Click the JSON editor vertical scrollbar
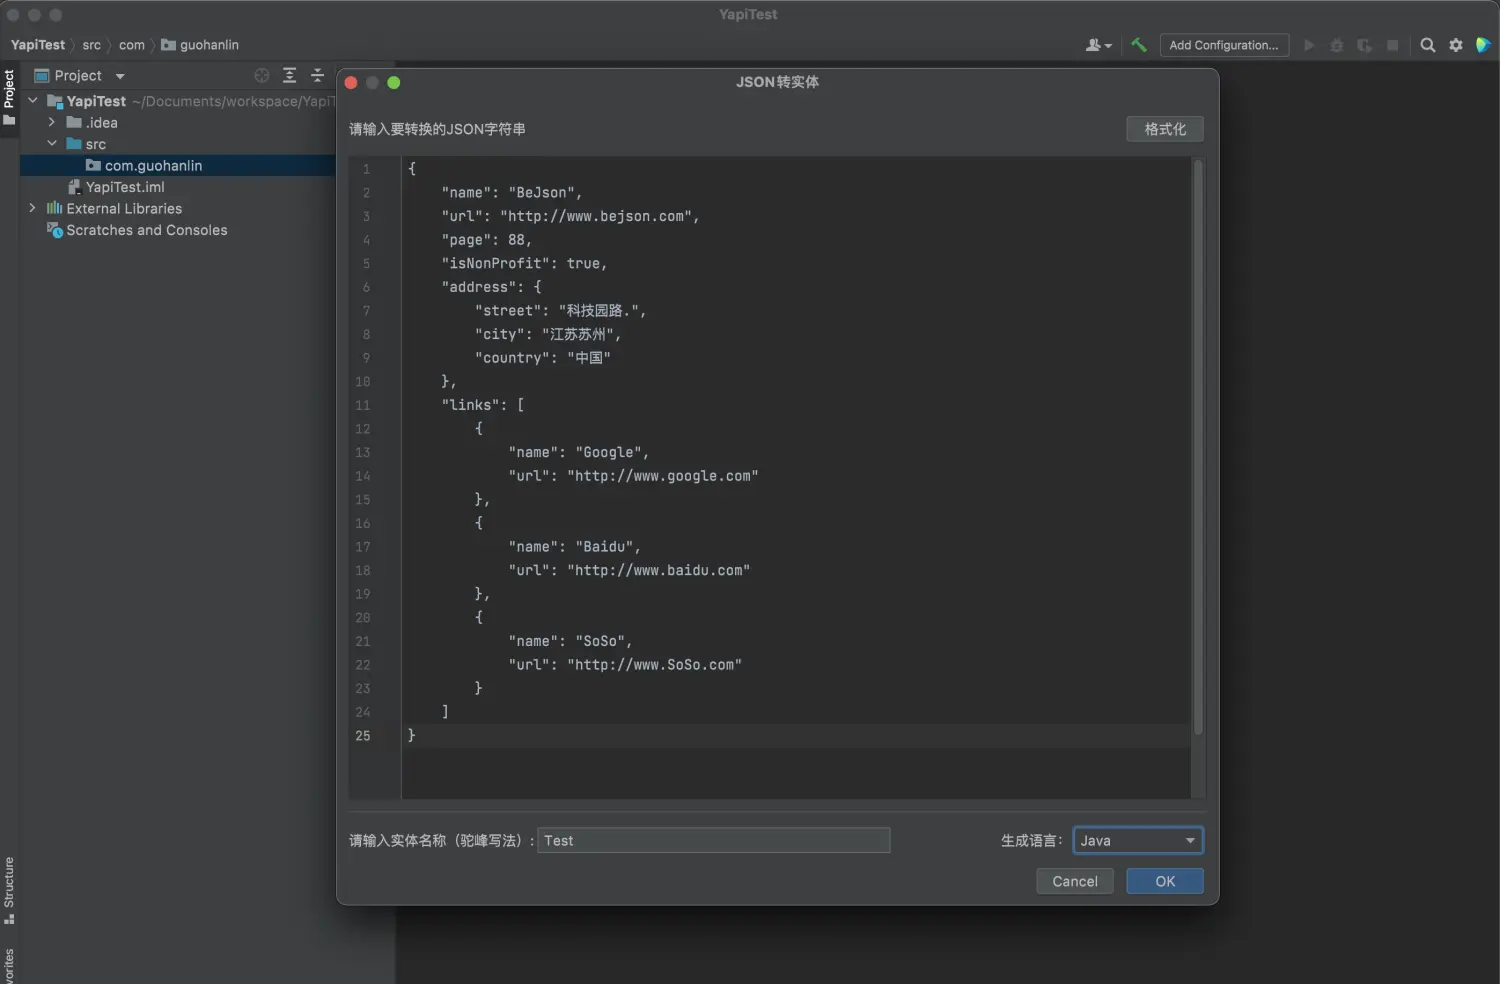This screenshot has width=1500, height=984. click(1198, 448)
